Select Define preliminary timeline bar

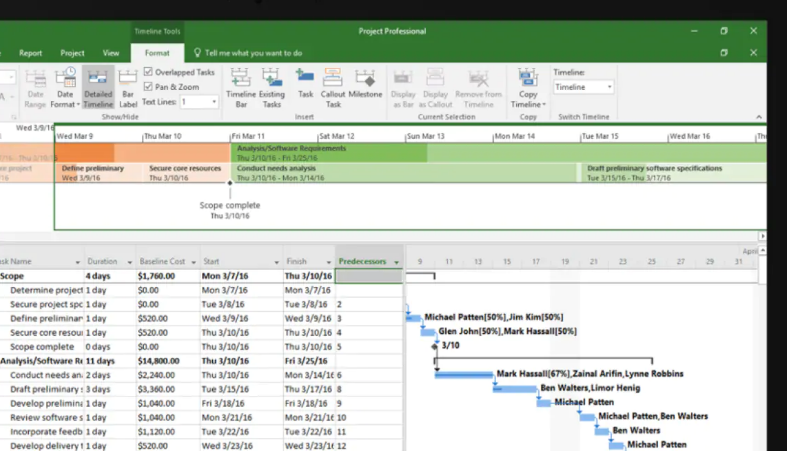point(98,173)
